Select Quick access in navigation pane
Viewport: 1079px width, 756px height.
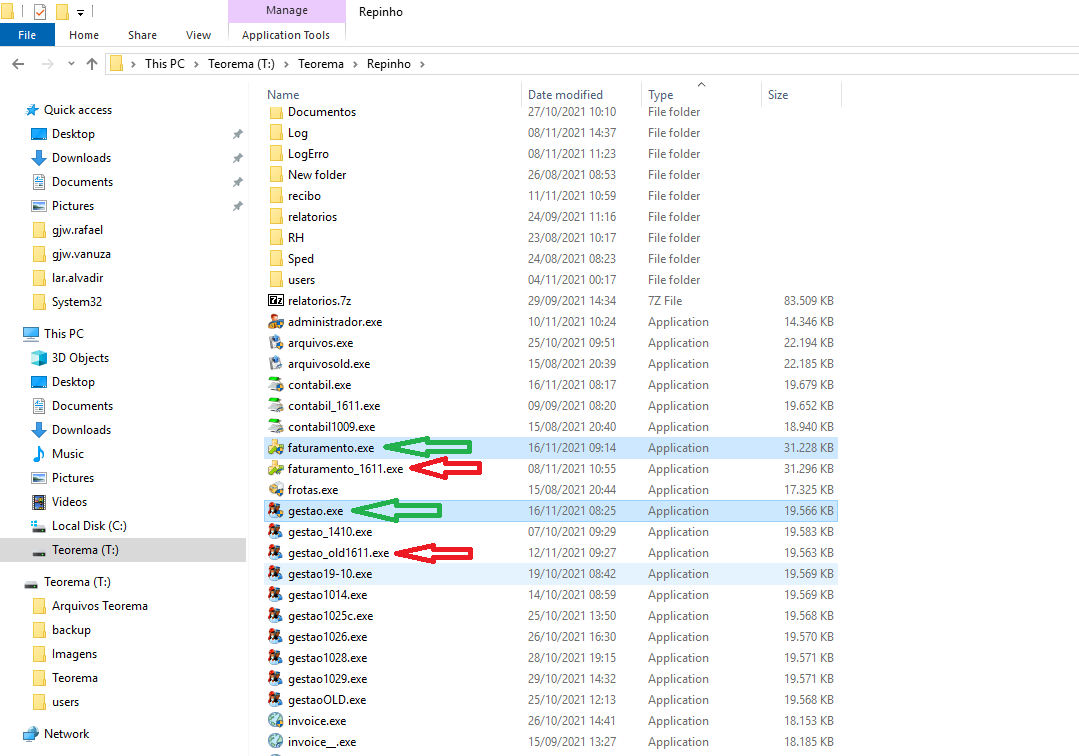click(77, 110)
